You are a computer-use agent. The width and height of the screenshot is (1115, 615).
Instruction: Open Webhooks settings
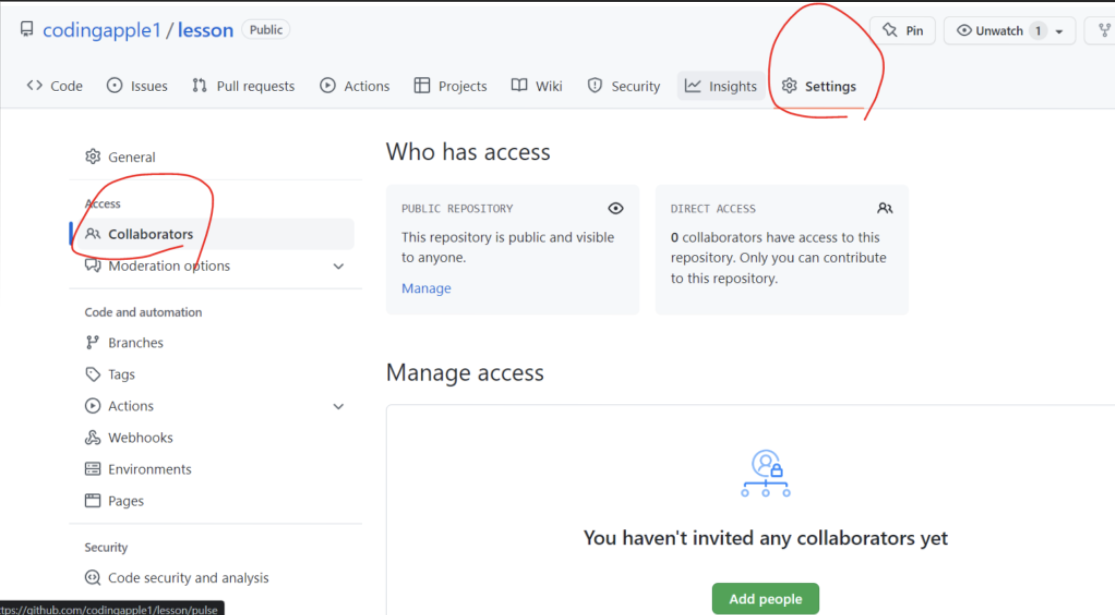(x=140, y=438)
